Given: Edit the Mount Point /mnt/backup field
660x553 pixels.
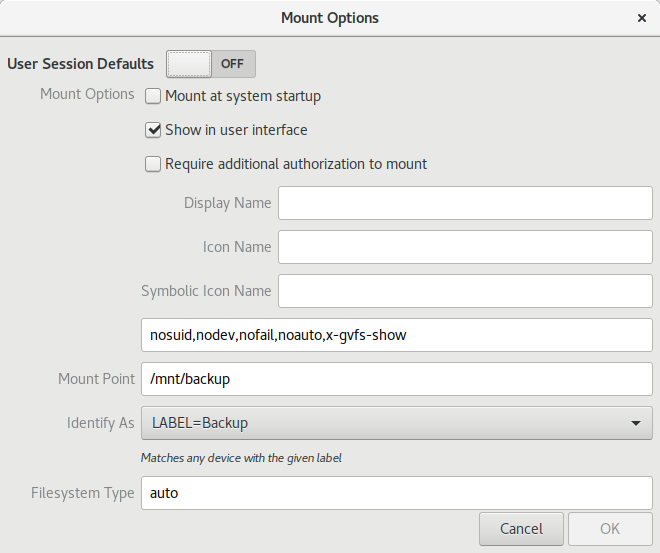Looking at the screenshot, I should (397, 379).
